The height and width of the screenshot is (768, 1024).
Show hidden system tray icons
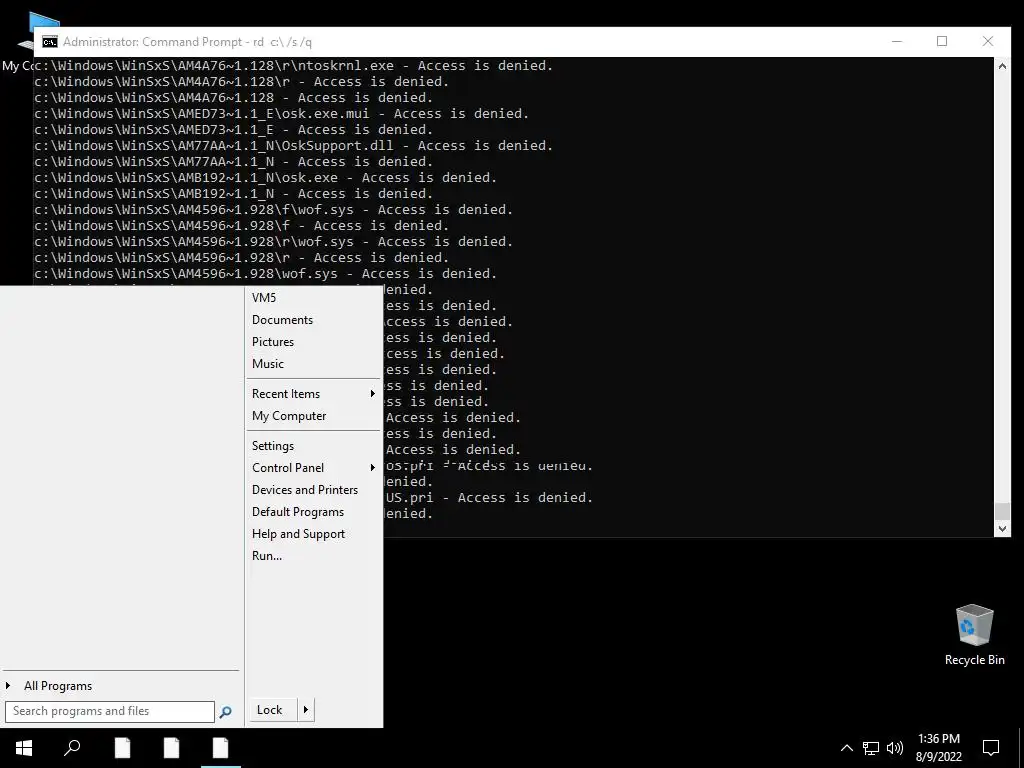click(846, 748)
